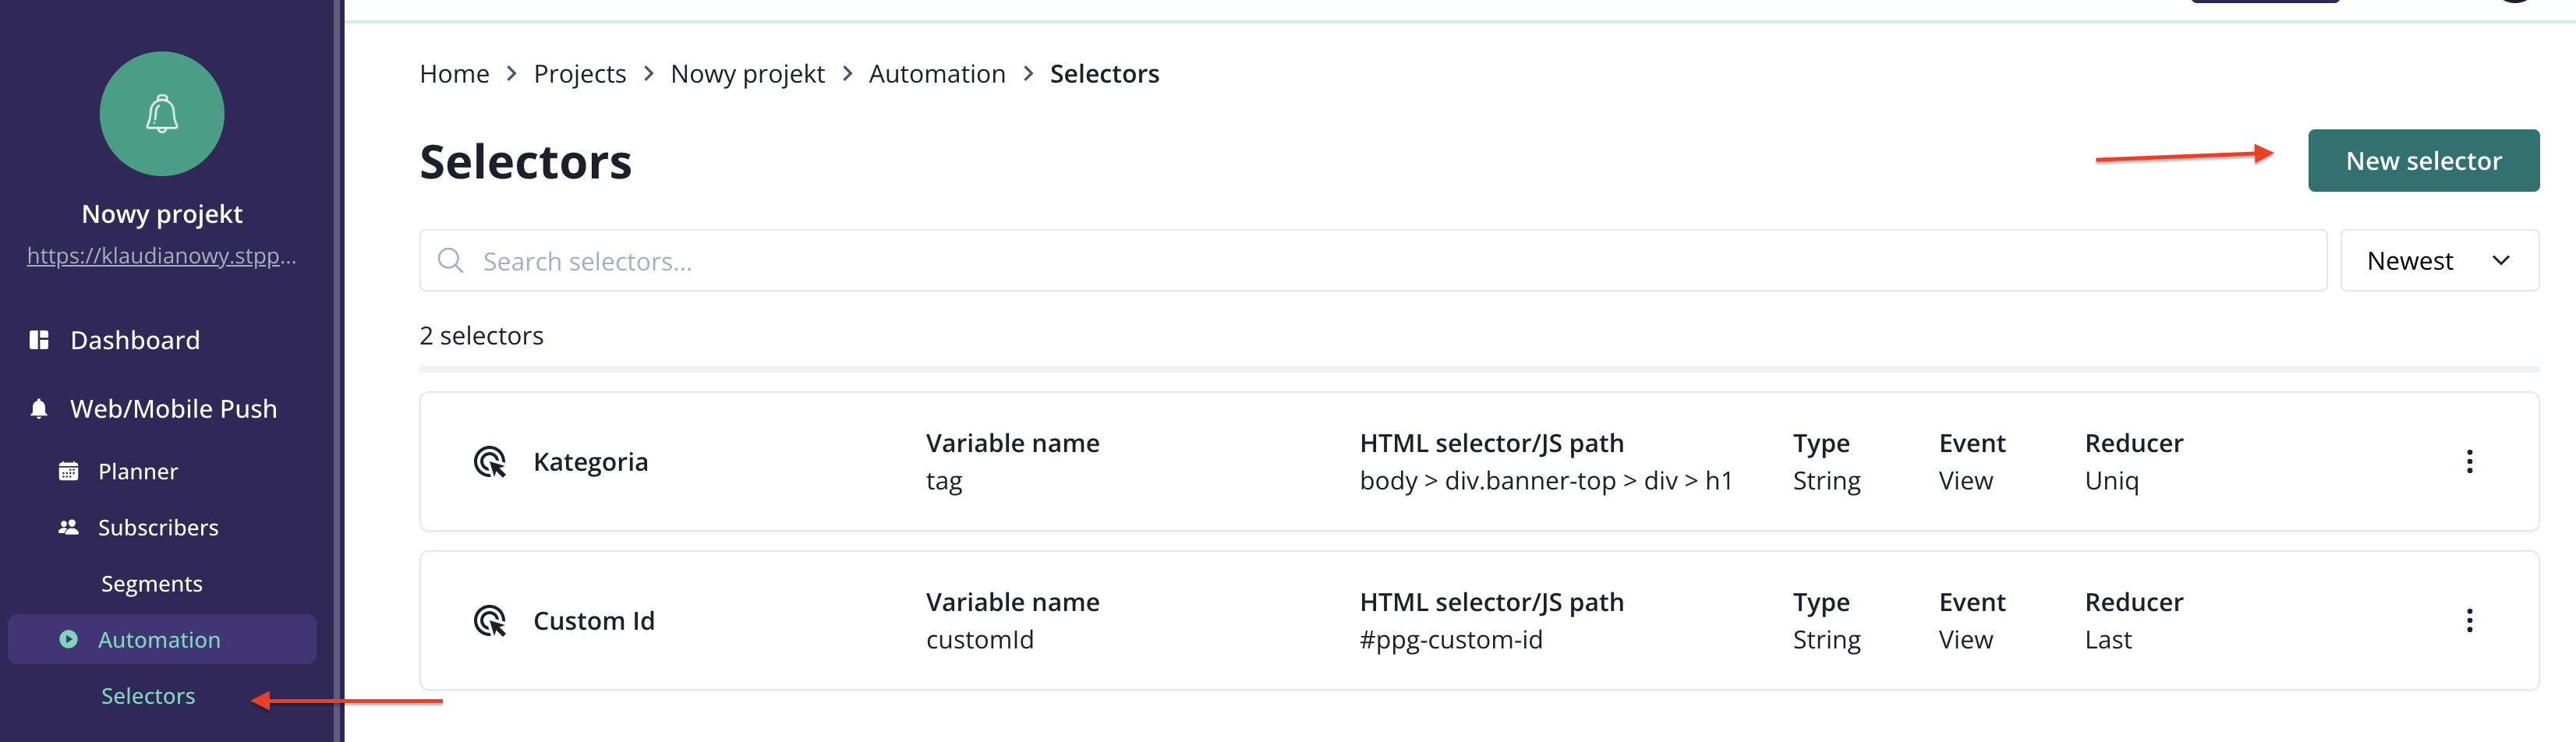Open the Custom Id row three-dot menu
The image size is (2576, 742).
click(x=2469, y=621)
